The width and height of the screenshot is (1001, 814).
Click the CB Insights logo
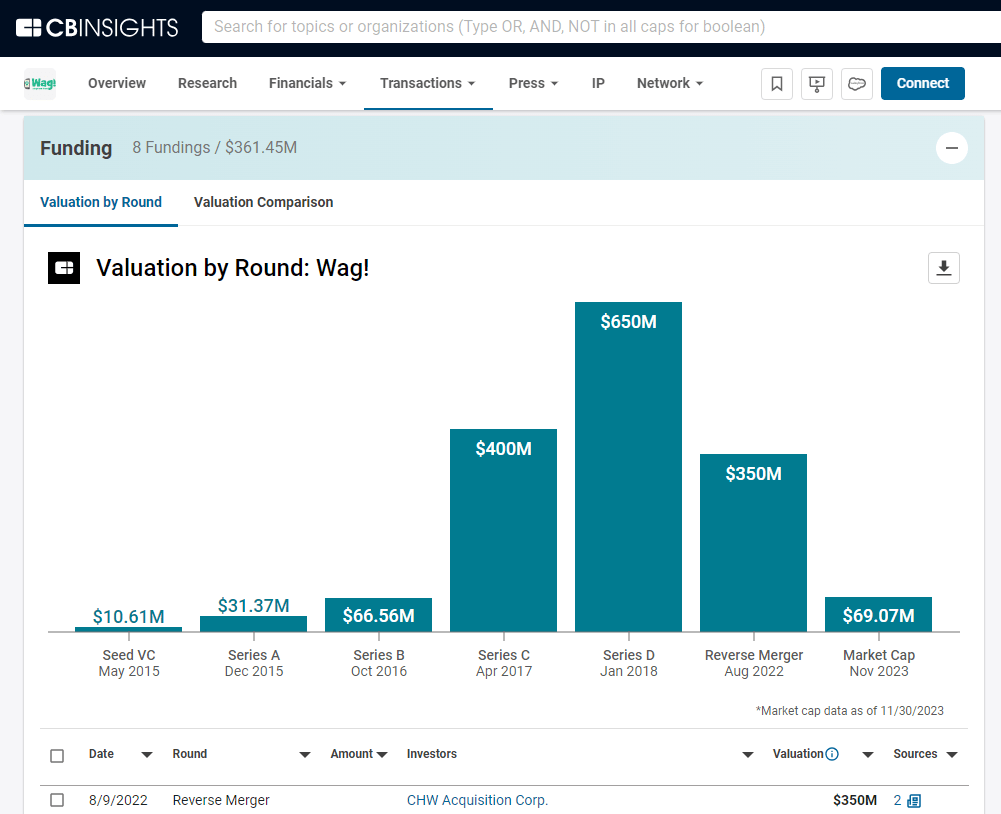pos(97,27)
